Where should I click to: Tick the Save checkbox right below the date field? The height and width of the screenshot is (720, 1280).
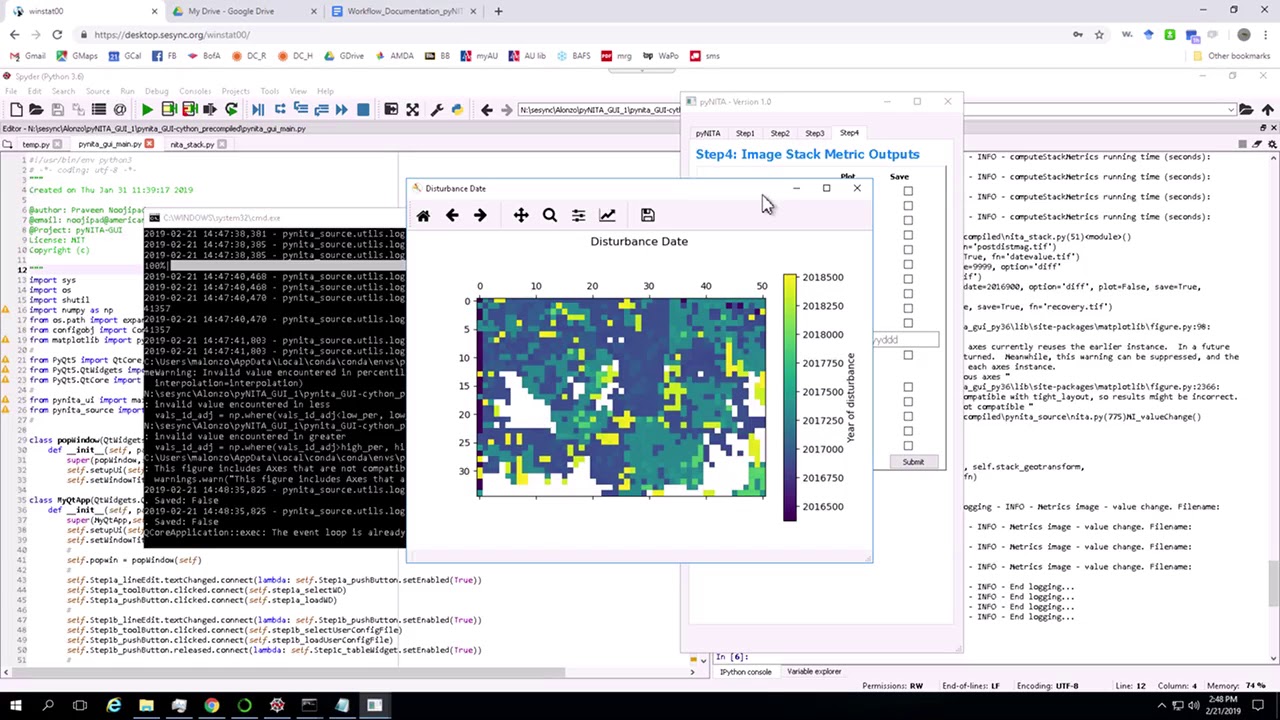click(908, 356)
